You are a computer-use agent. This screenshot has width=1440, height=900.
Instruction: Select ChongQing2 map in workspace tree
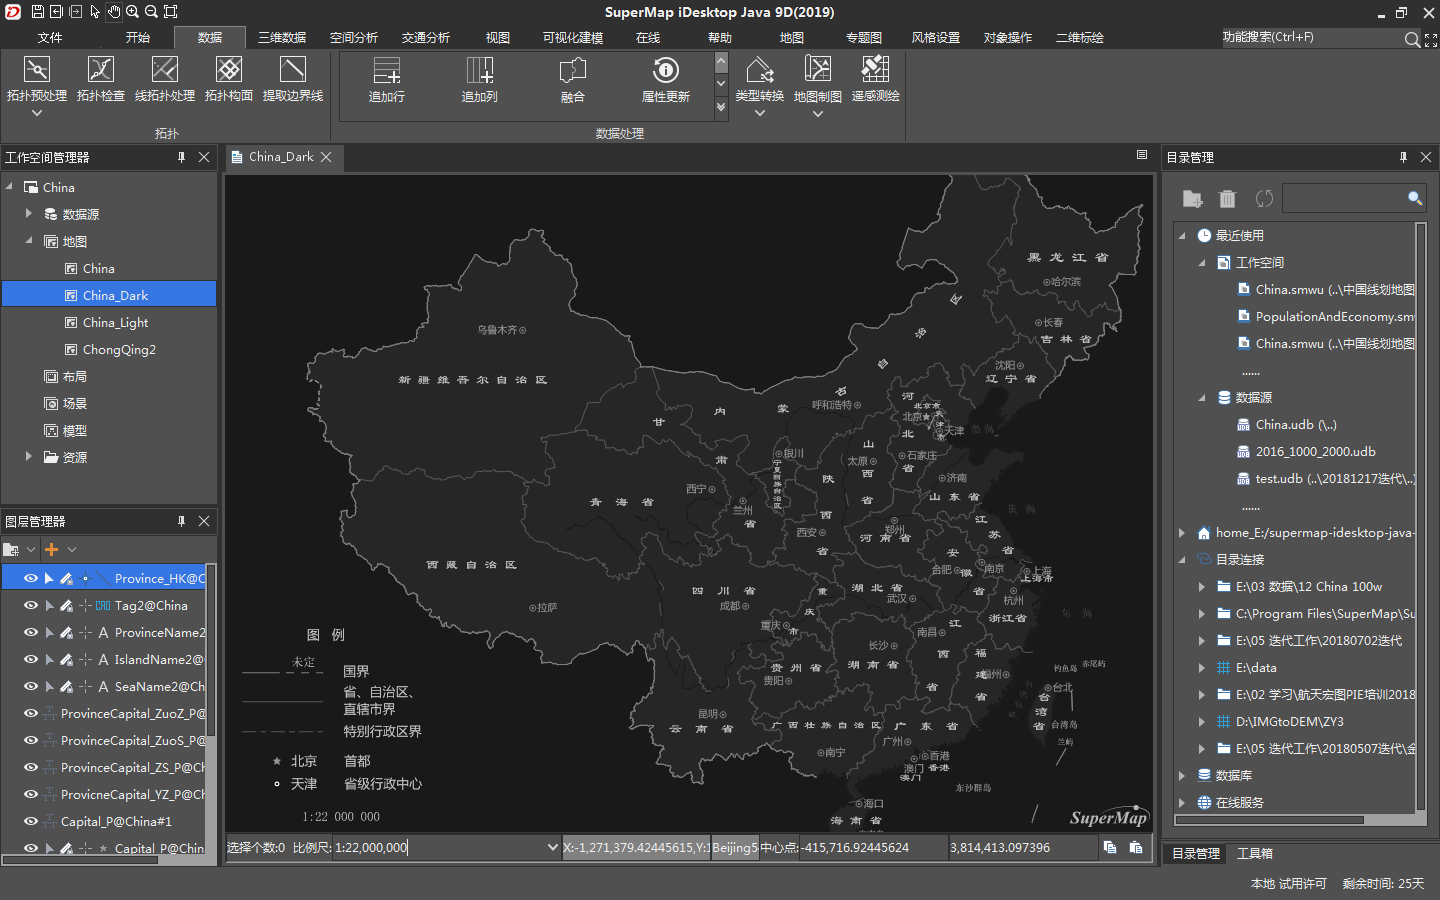pos(119,349)
